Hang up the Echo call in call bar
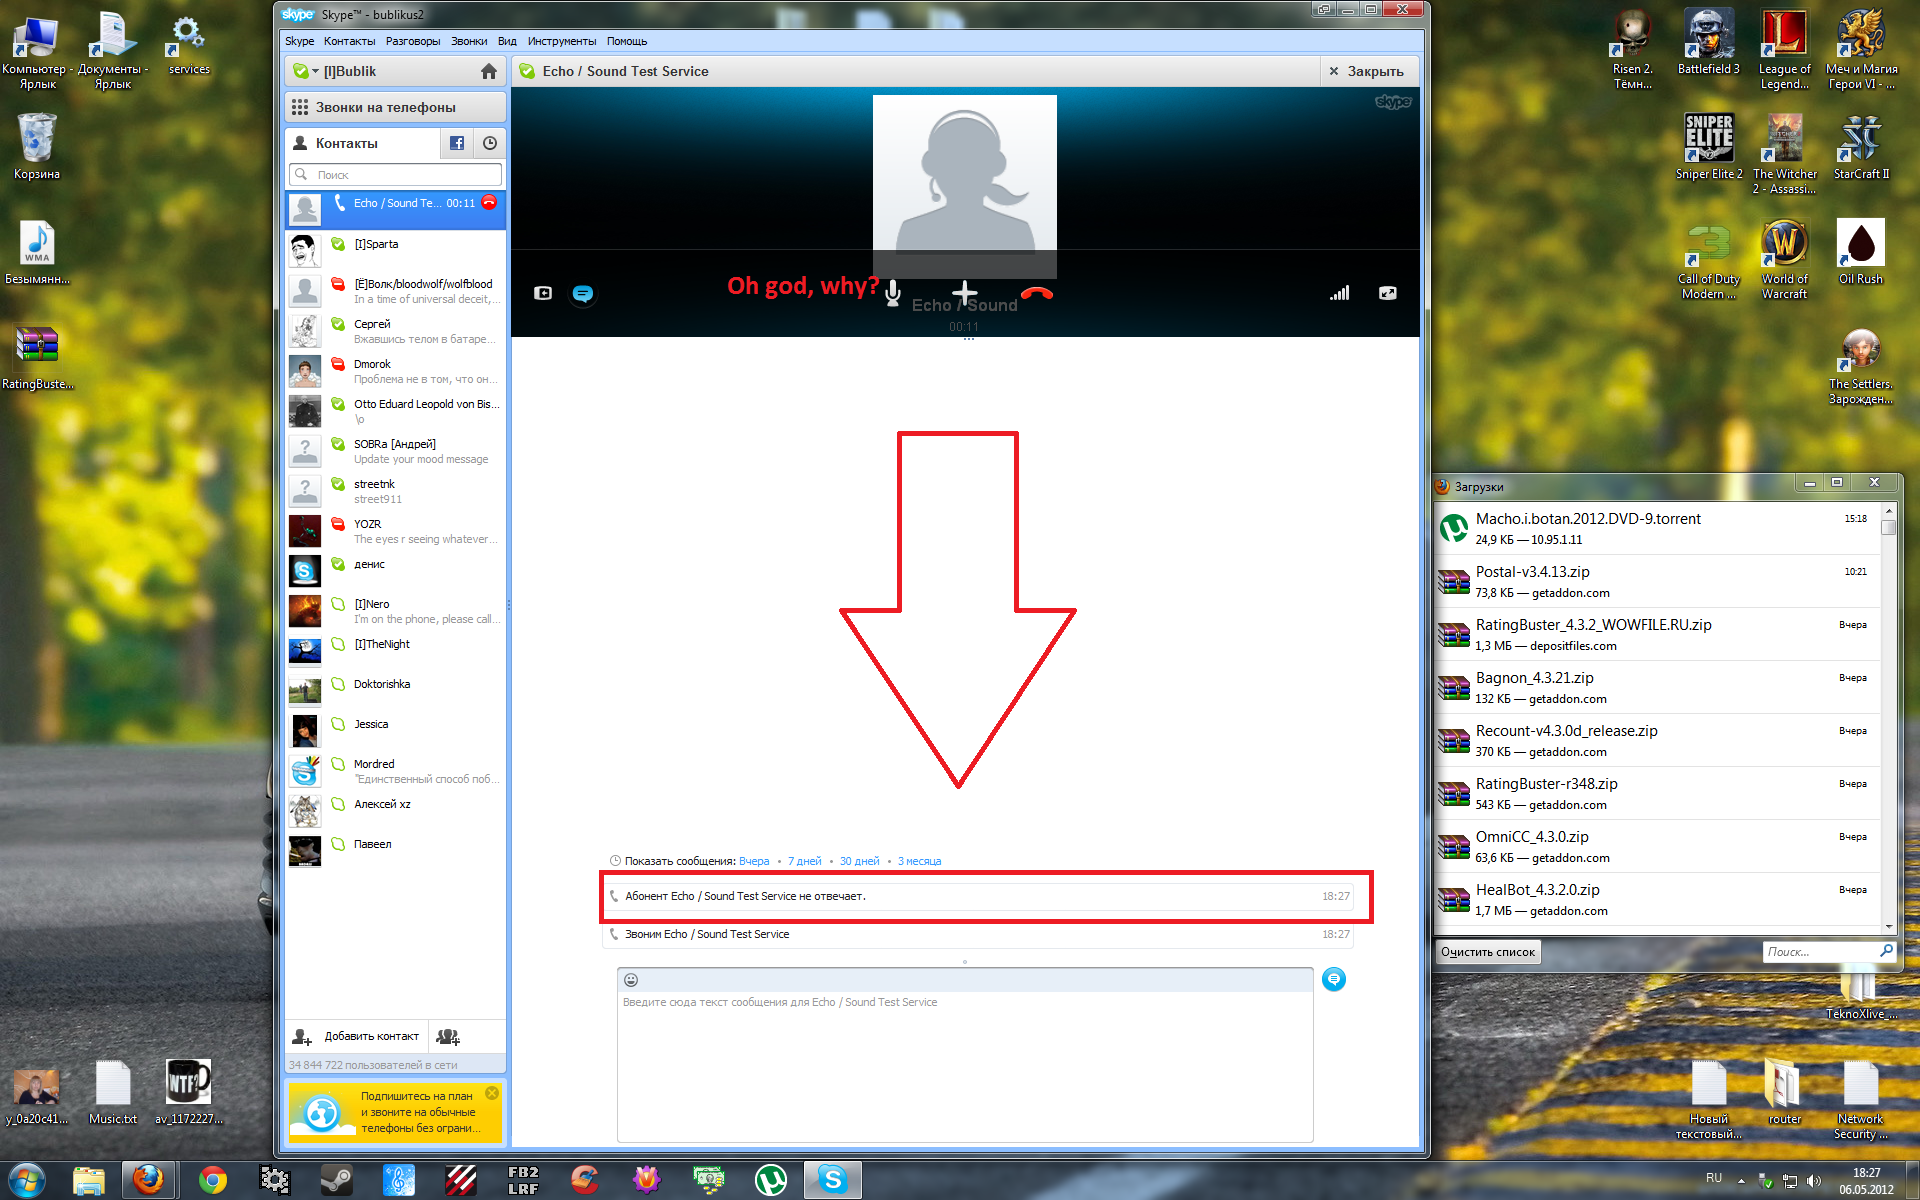 click(x=1037, y=293)
